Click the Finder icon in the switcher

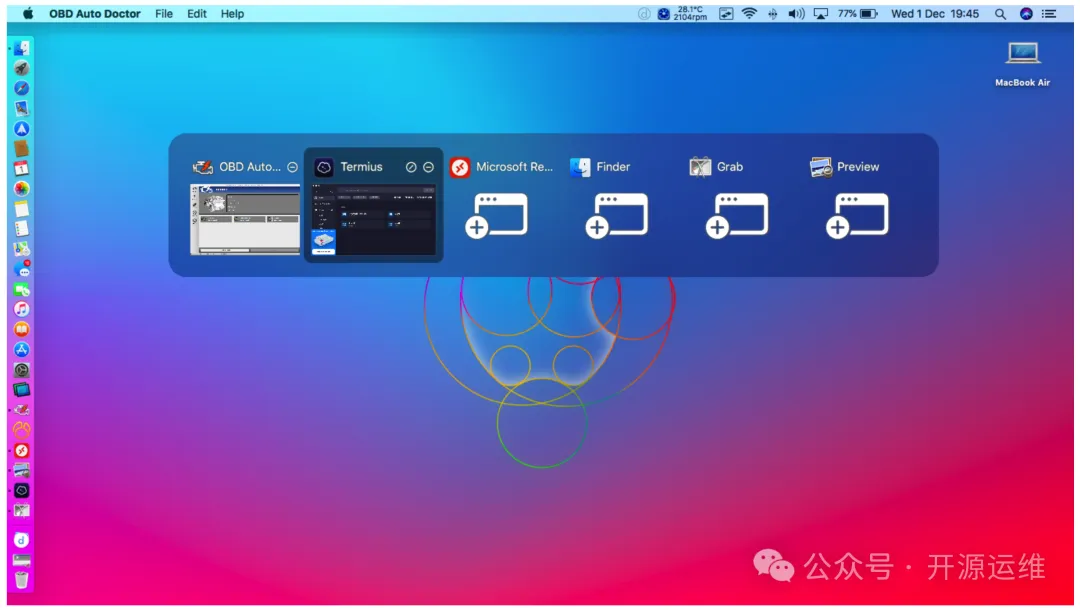point(580,167)
